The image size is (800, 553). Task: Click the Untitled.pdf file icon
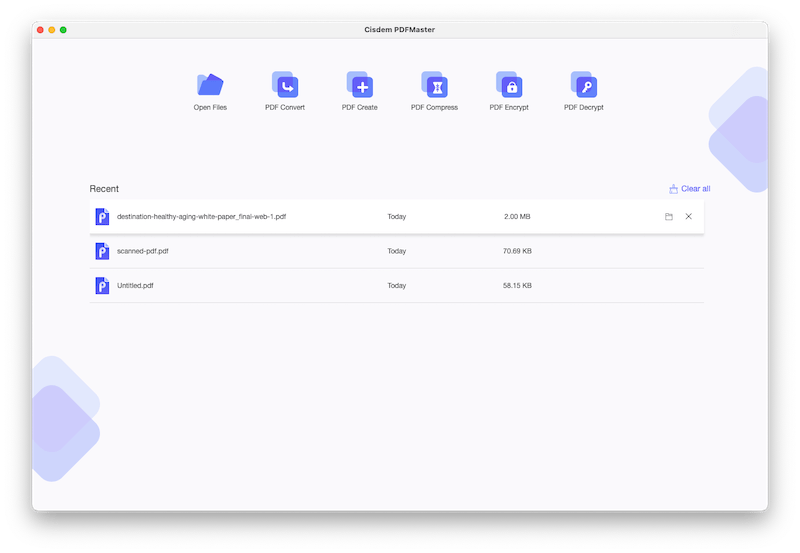point(102,286)
